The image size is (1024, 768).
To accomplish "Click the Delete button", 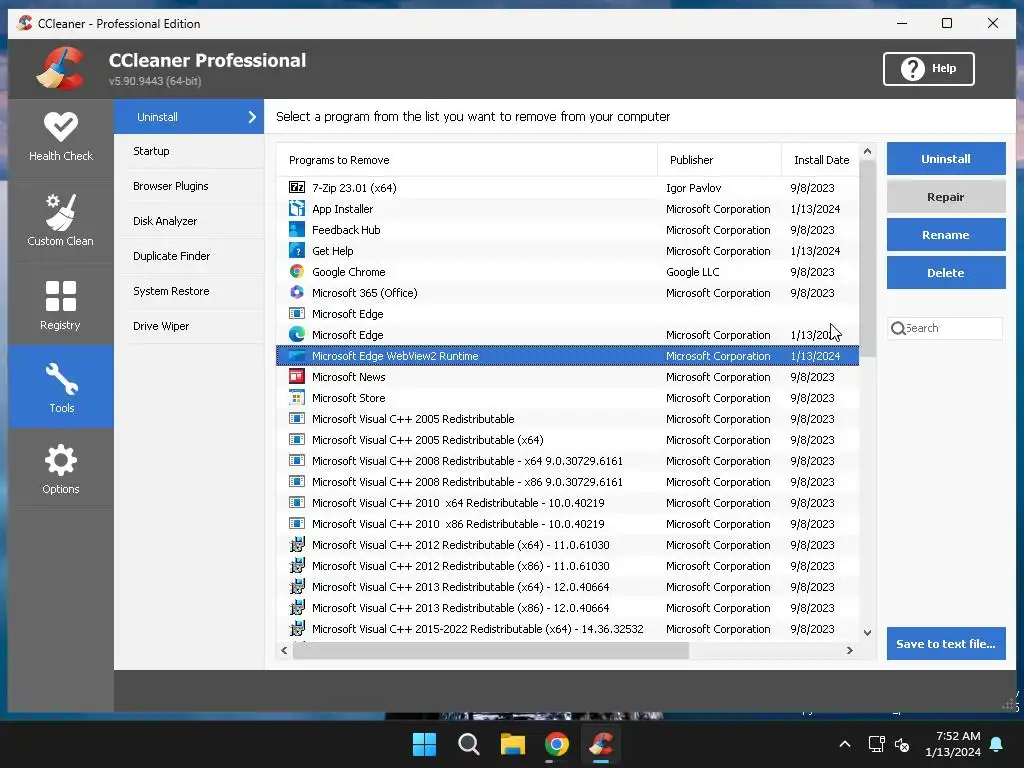I will pos(946,272).
